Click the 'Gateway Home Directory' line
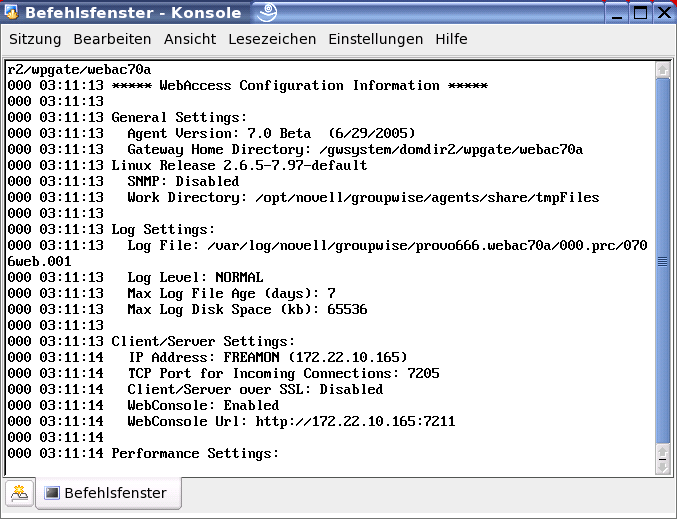The height and width of the screenshot is (519, 677). pyautogui.click(x=355, y=149)
